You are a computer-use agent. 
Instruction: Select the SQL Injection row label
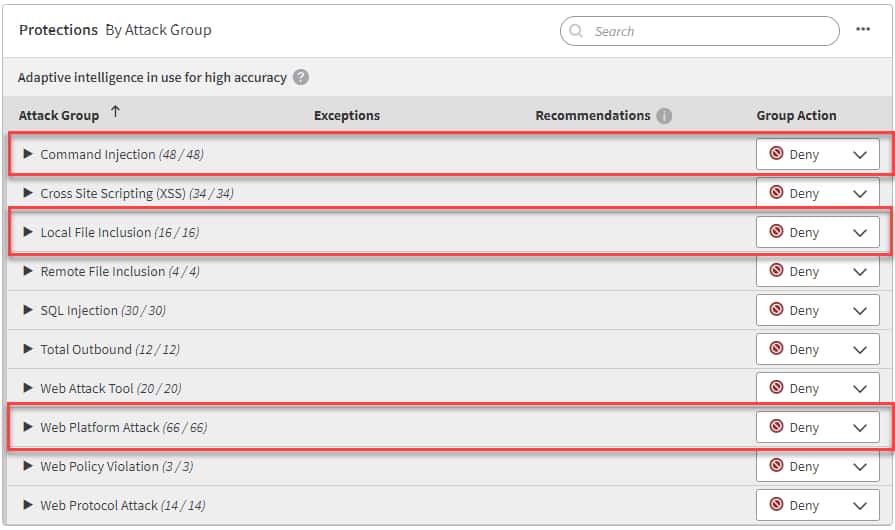tap(79, 311)
